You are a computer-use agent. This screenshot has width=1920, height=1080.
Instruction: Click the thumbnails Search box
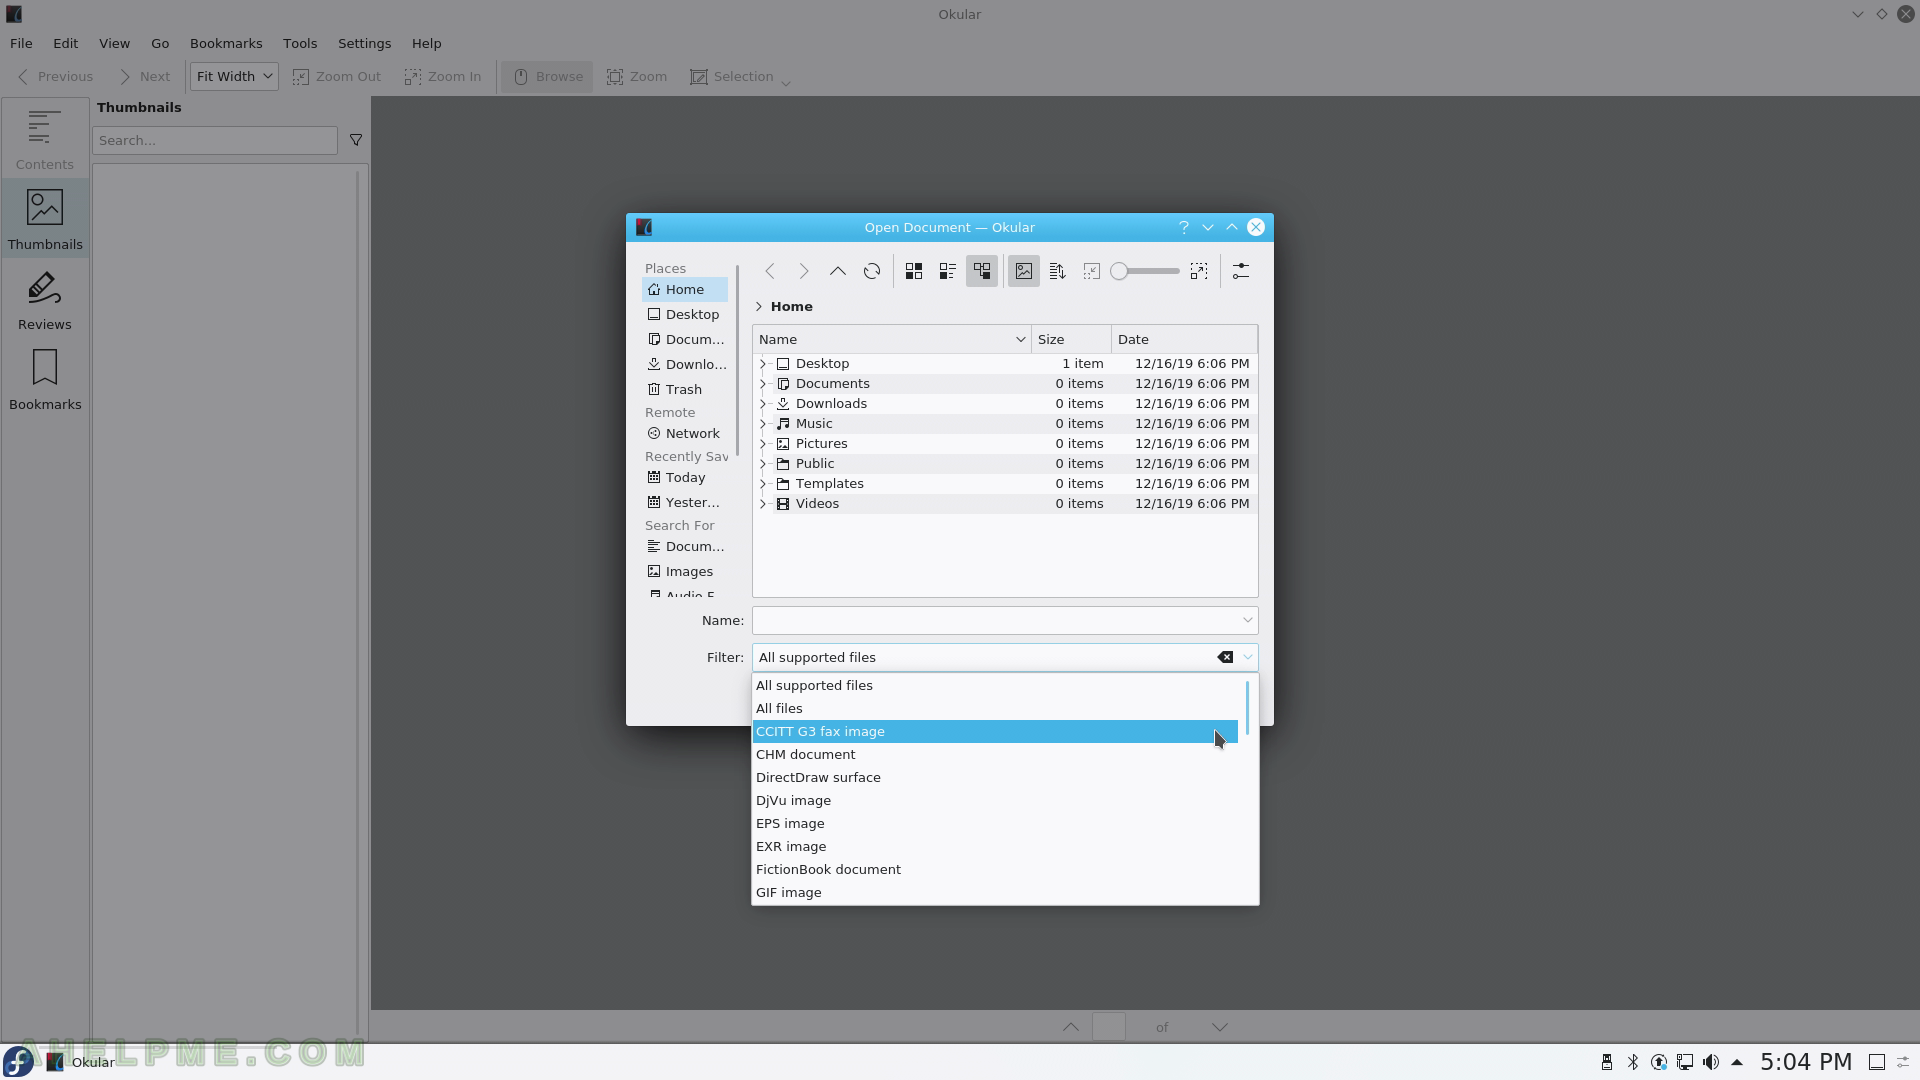pos(215,140)
